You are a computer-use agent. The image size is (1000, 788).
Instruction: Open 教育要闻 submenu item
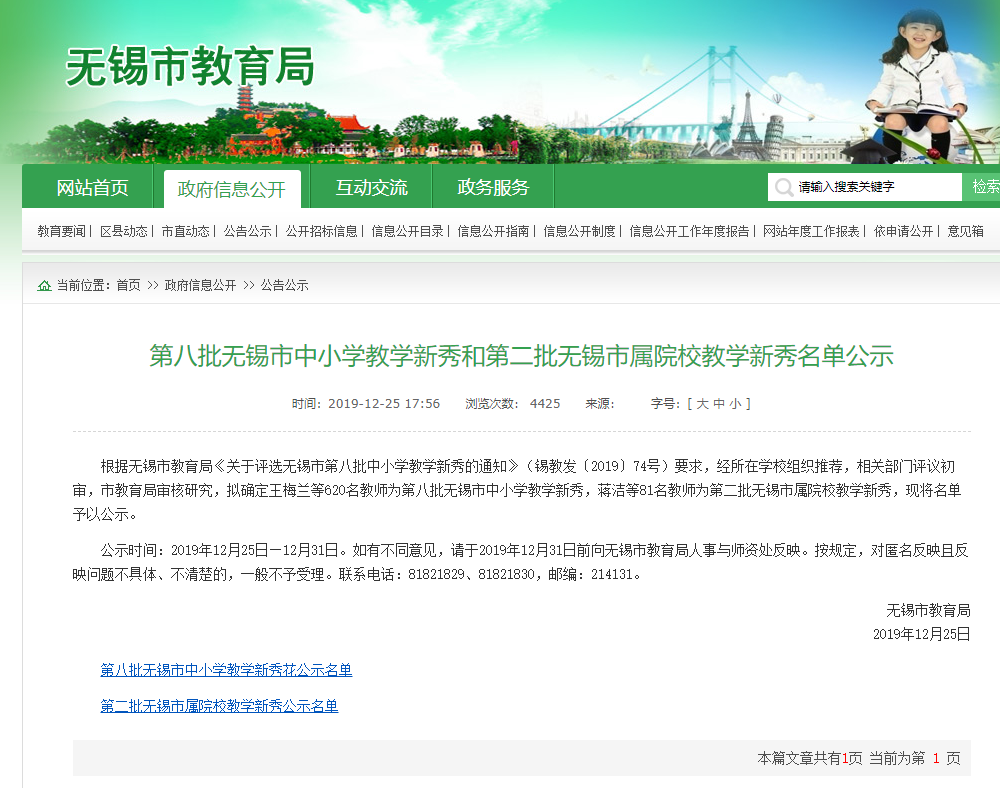(62, 231)
